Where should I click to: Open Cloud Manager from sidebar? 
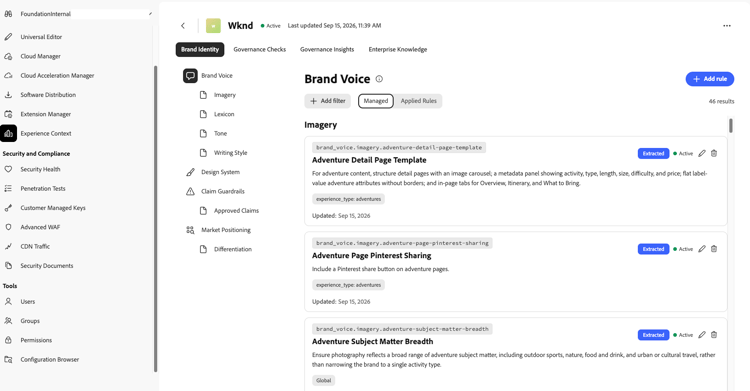point(40,56)
